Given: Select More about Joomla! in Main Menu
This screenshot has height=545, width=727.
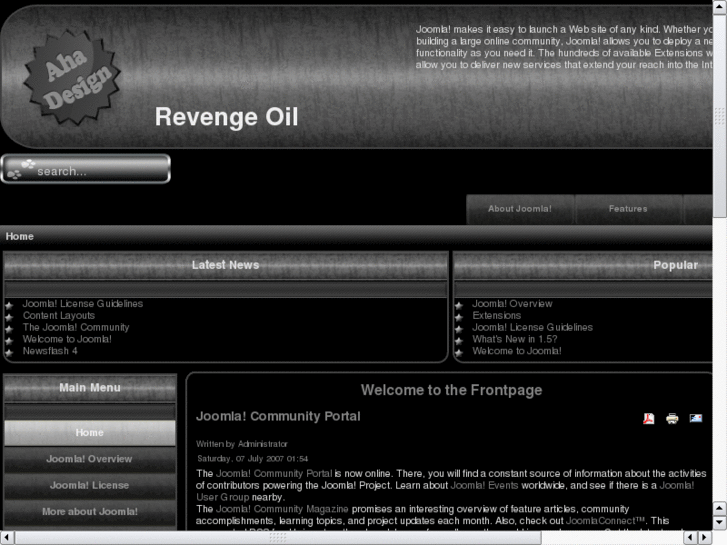Looking at the screenshot, I should [89, 512].
